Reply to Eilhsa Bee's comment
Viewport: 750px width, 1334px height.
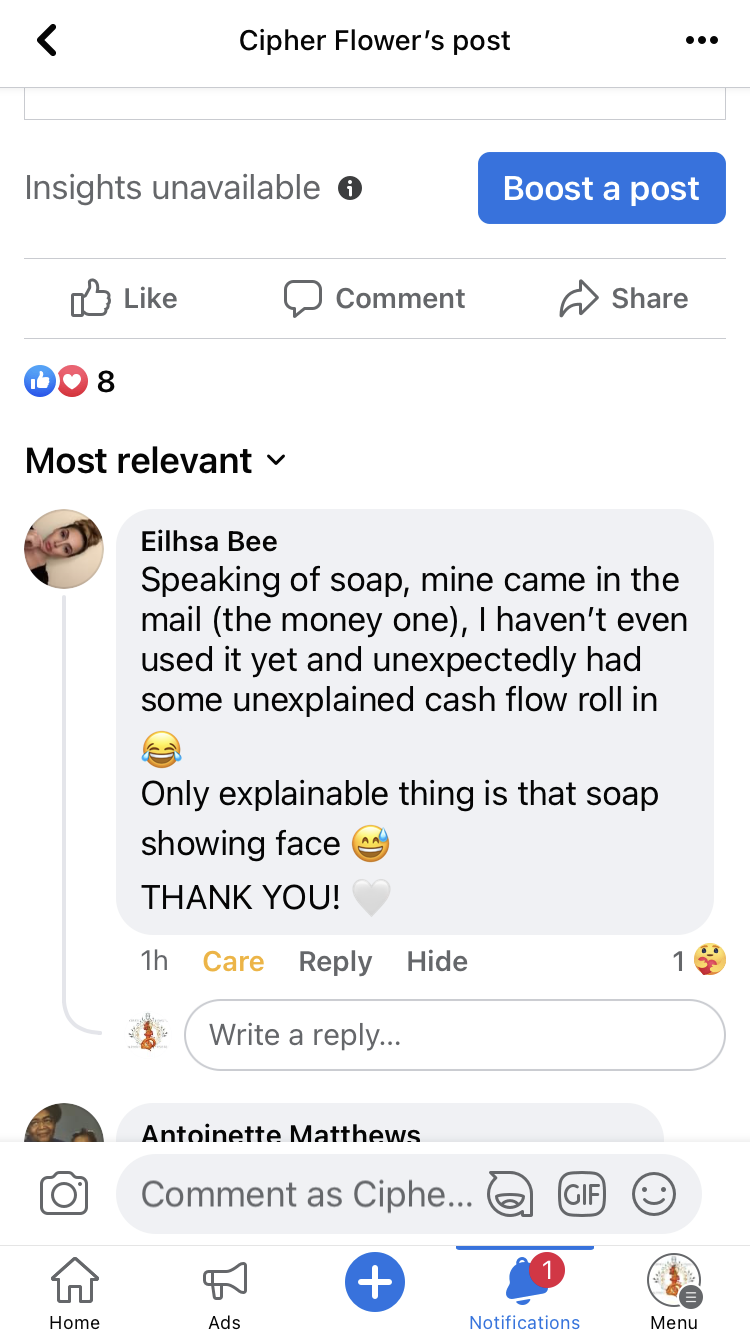point(335,961)
